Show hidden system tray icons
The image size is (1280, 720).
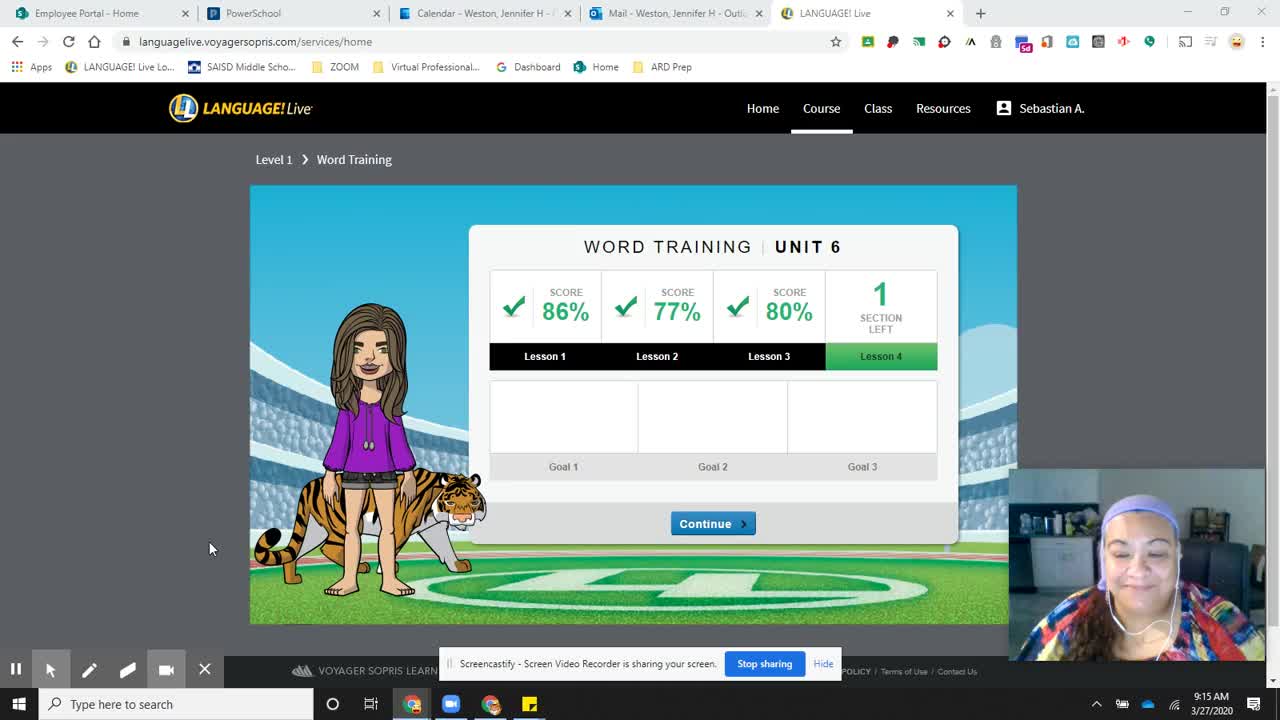coord(1096,704)
